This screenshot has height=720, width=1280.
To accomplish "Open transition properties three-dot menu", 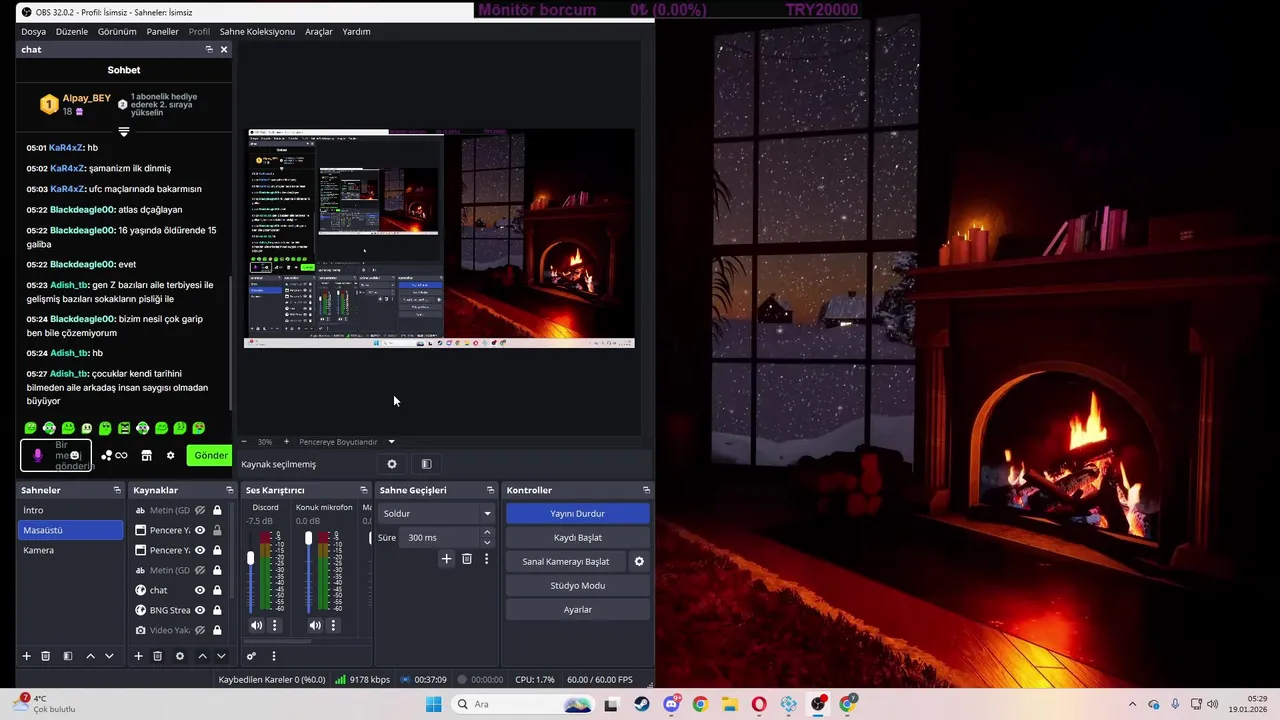I will pos(487,559).
